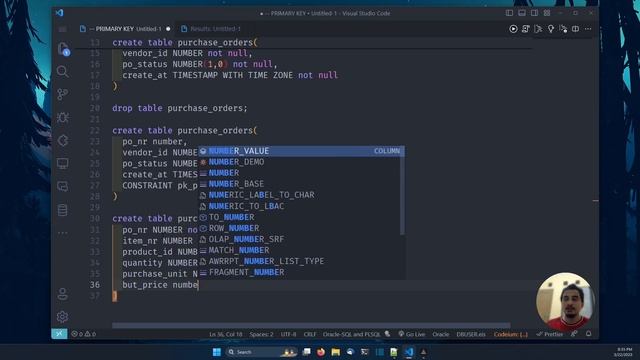
Task: Change encoding via UTF-8
Action: [x=288, y=334]
